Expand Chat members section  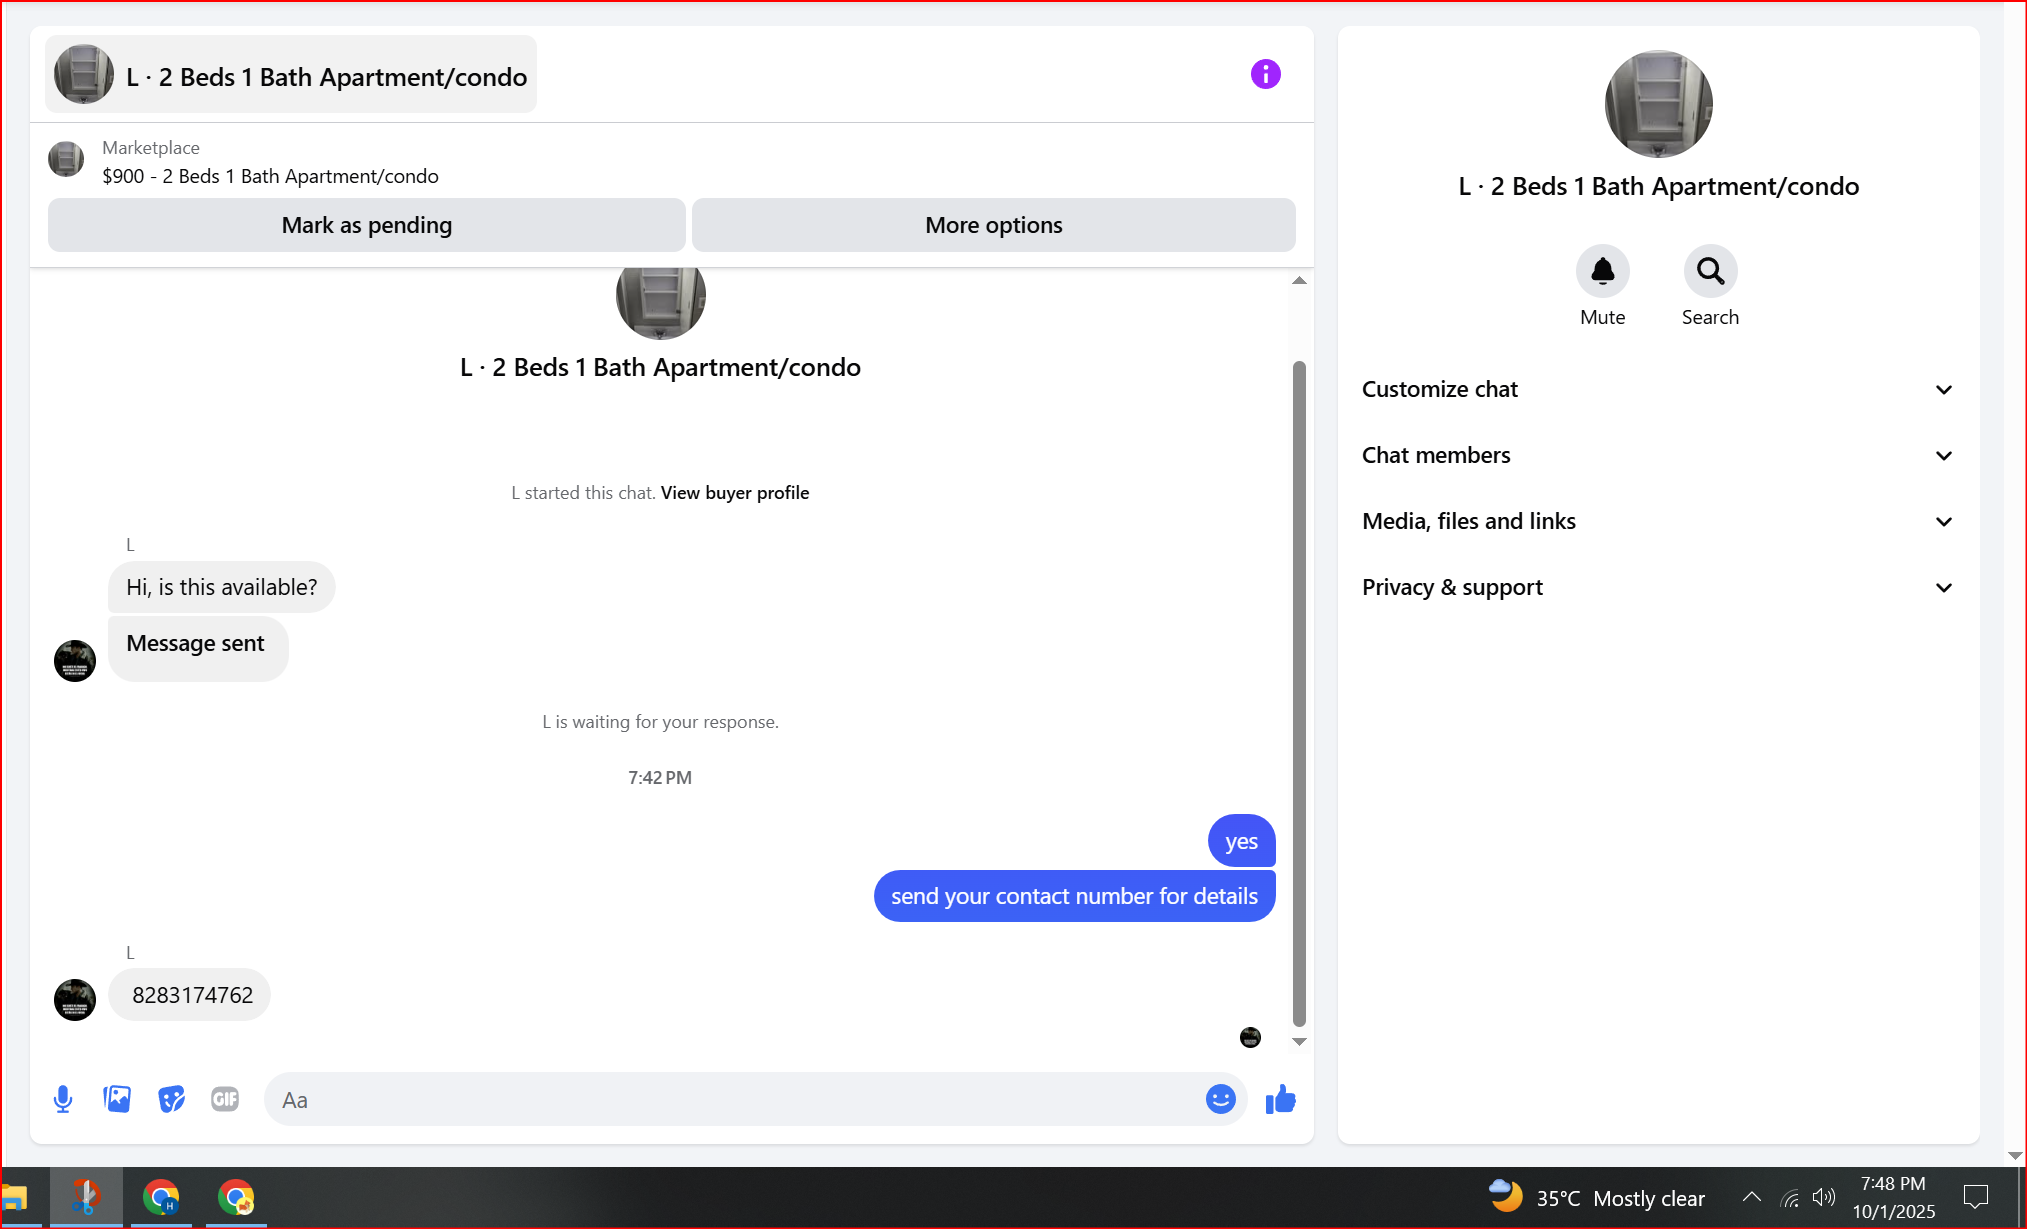1658,455
